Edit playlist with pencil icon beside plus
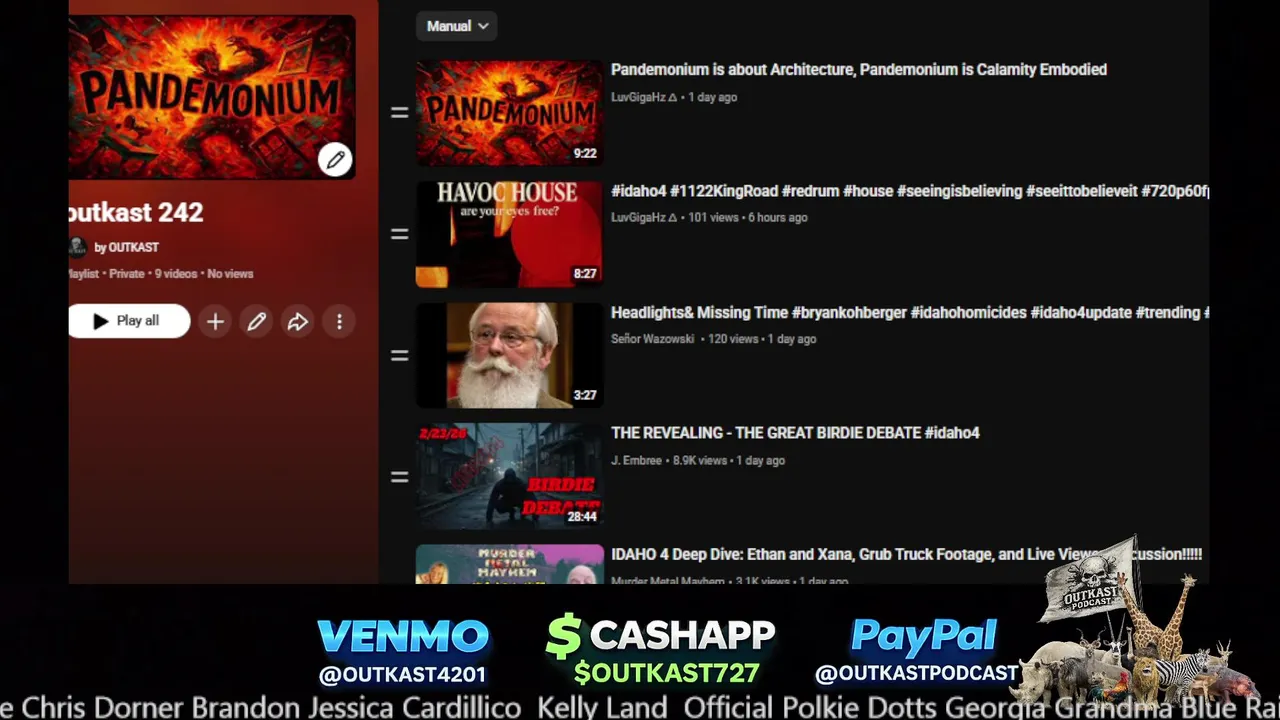This screenshot has width=1280, height=720. point(257,321)
